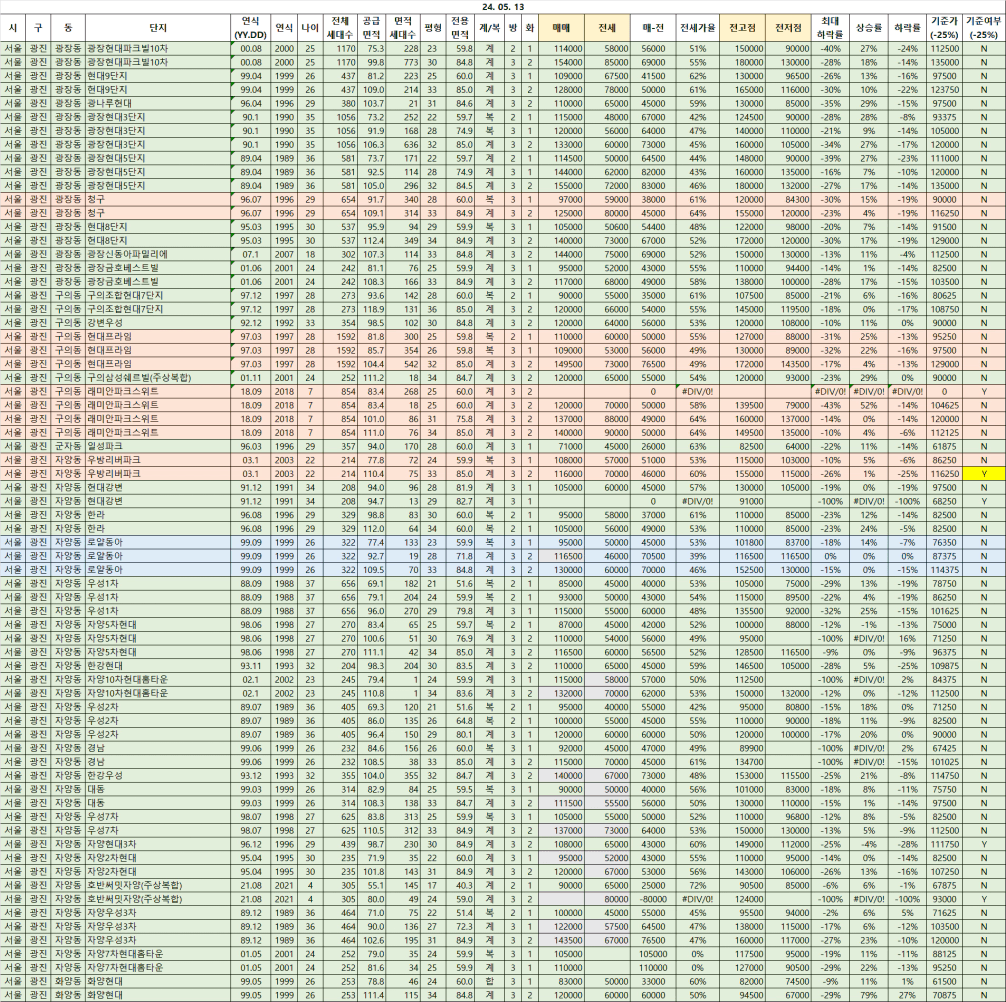Select 매매 value 149500 in 현대프라임 row

coord(561,364)
